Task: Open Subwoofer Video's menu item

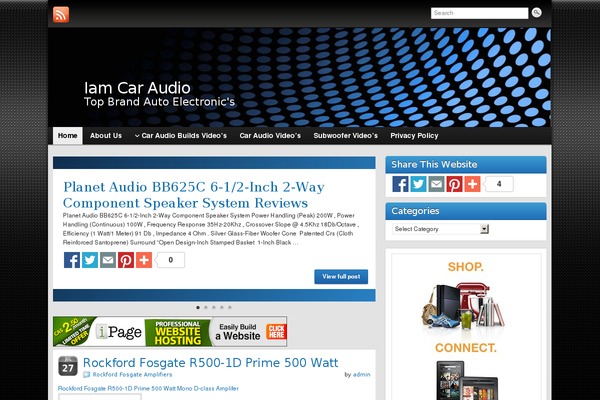Action: point(346,136)
